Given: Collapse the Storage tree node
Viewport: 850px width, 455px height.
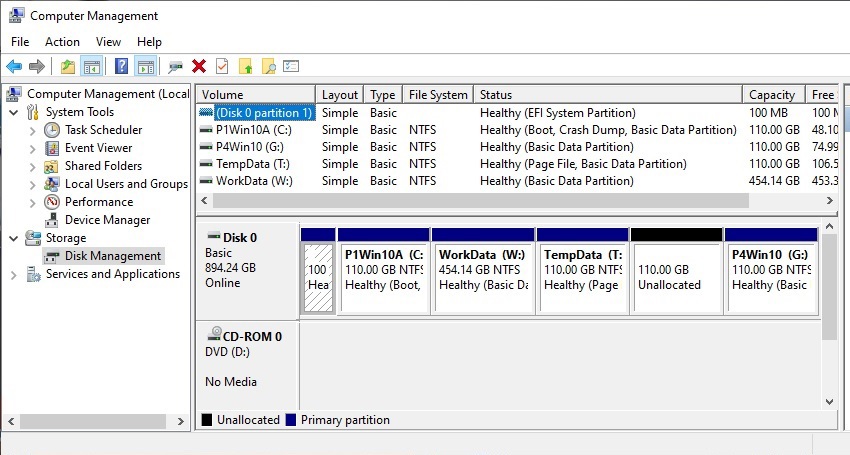Looking at the screenshot, I should coord(14,238).
